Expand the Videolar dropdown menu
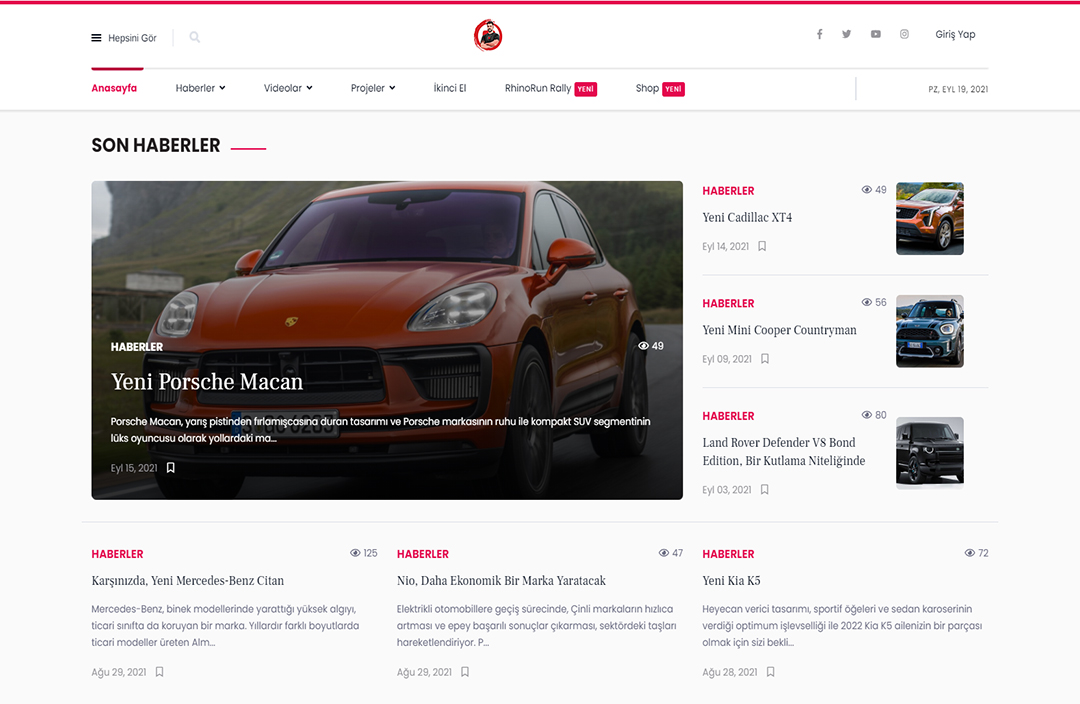The width and height of the screenshot is (1080, 704). (x=288, y=88)
